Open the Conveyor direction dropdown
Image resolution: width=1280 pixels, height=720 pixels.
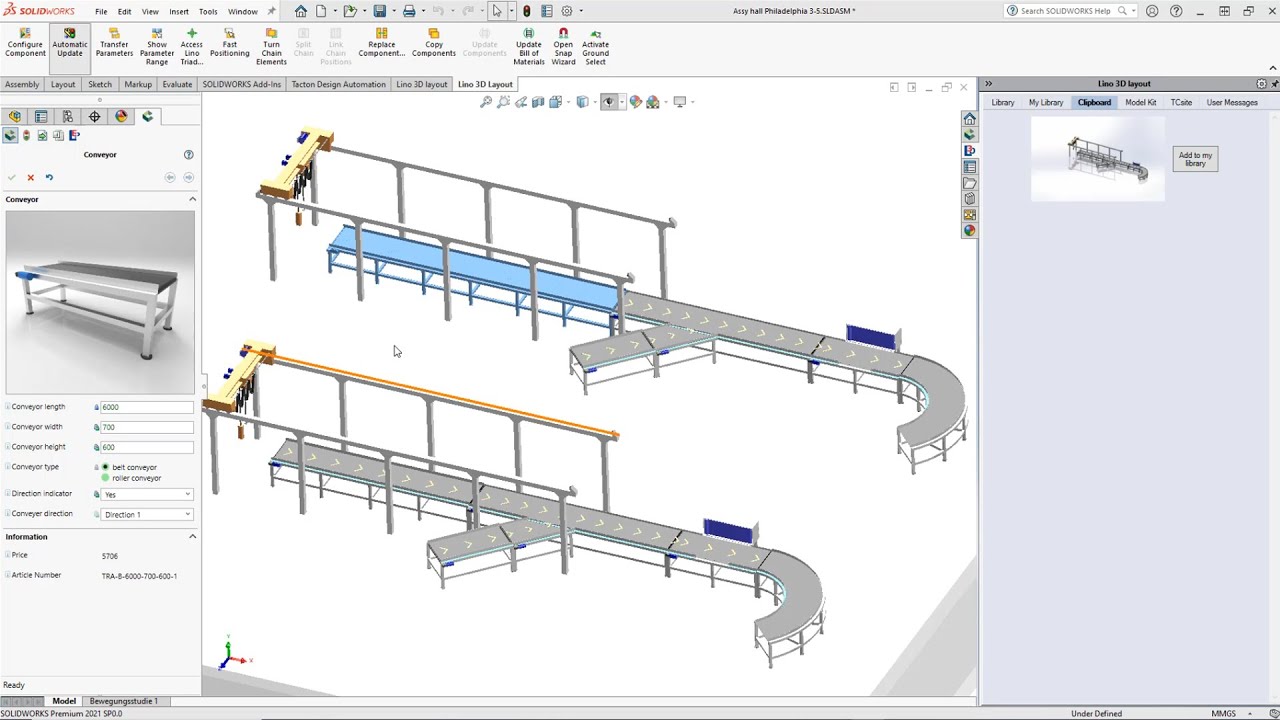click(147, 514)
